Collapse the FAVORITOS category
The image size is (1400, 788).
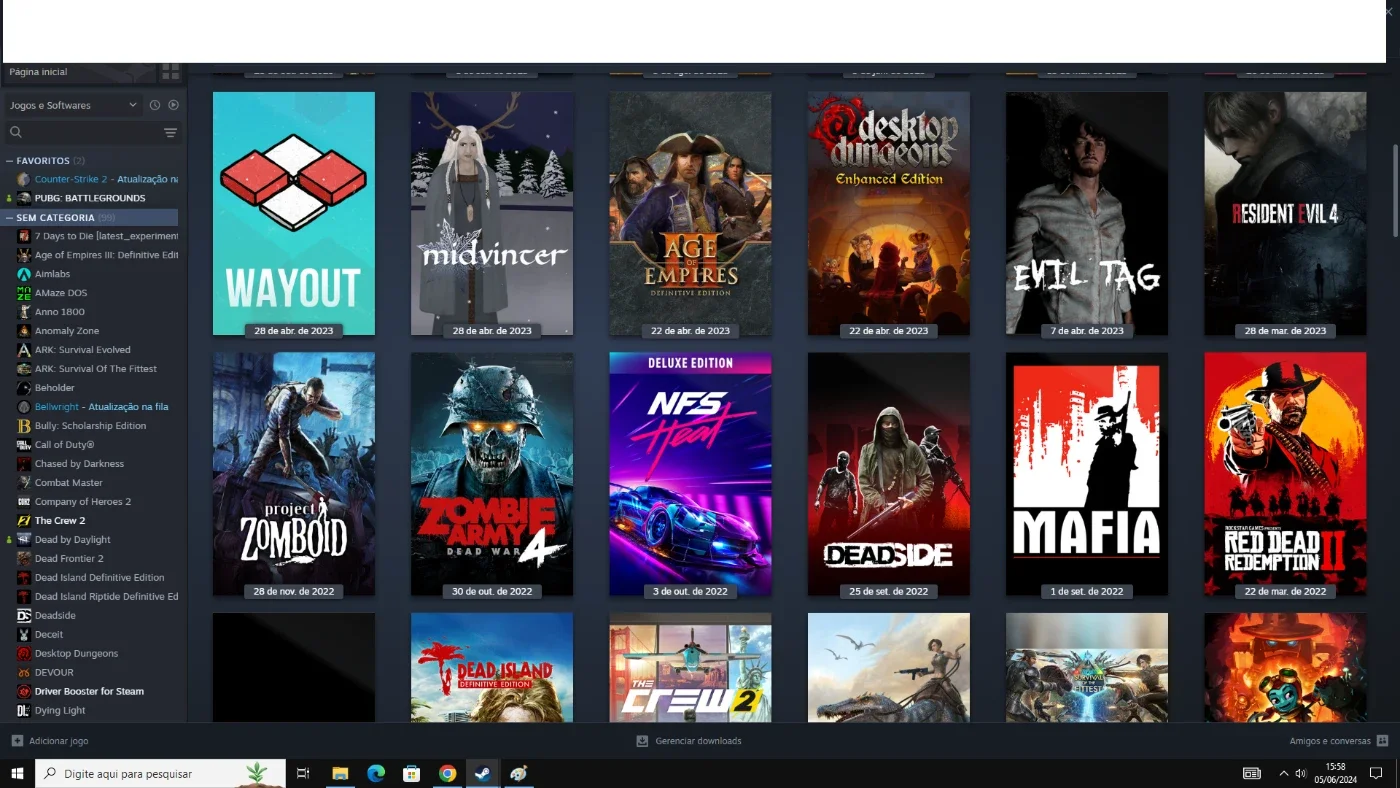[x=10, y=161]
